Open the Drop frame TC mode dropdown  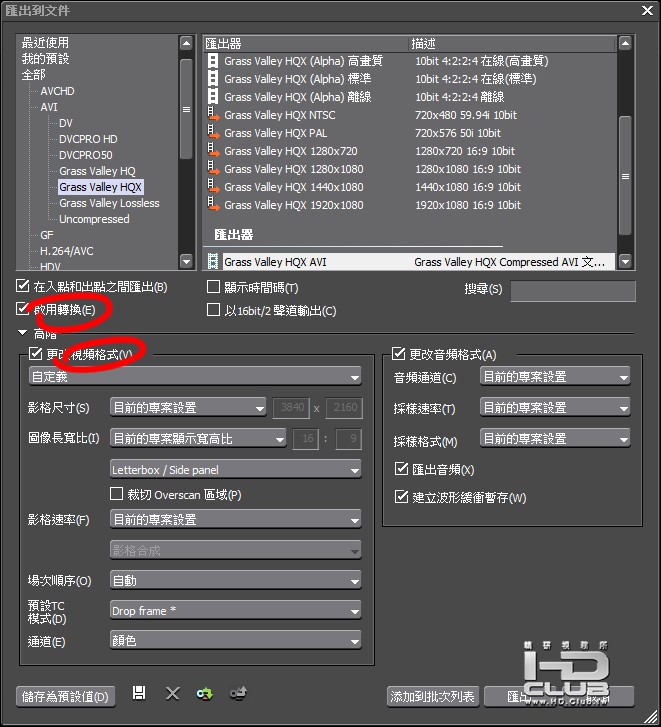click(x=235, y=611)
